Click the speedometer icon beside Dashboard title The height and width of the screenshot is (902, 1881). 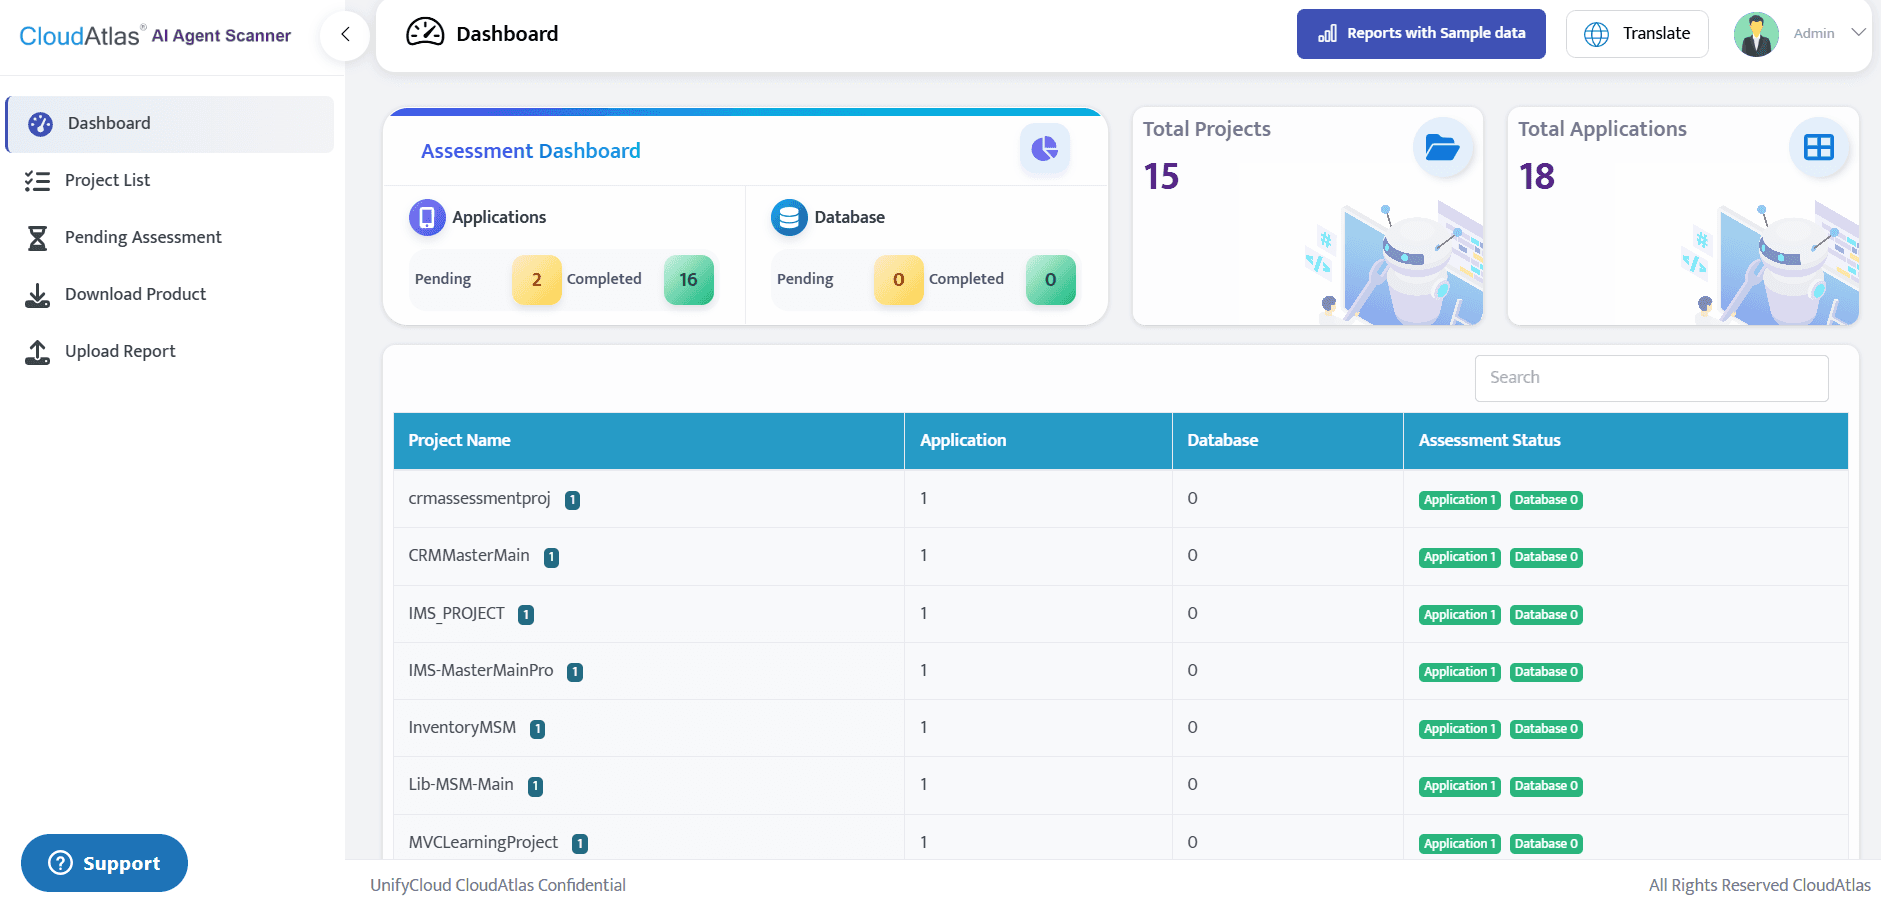click(425, 32)
